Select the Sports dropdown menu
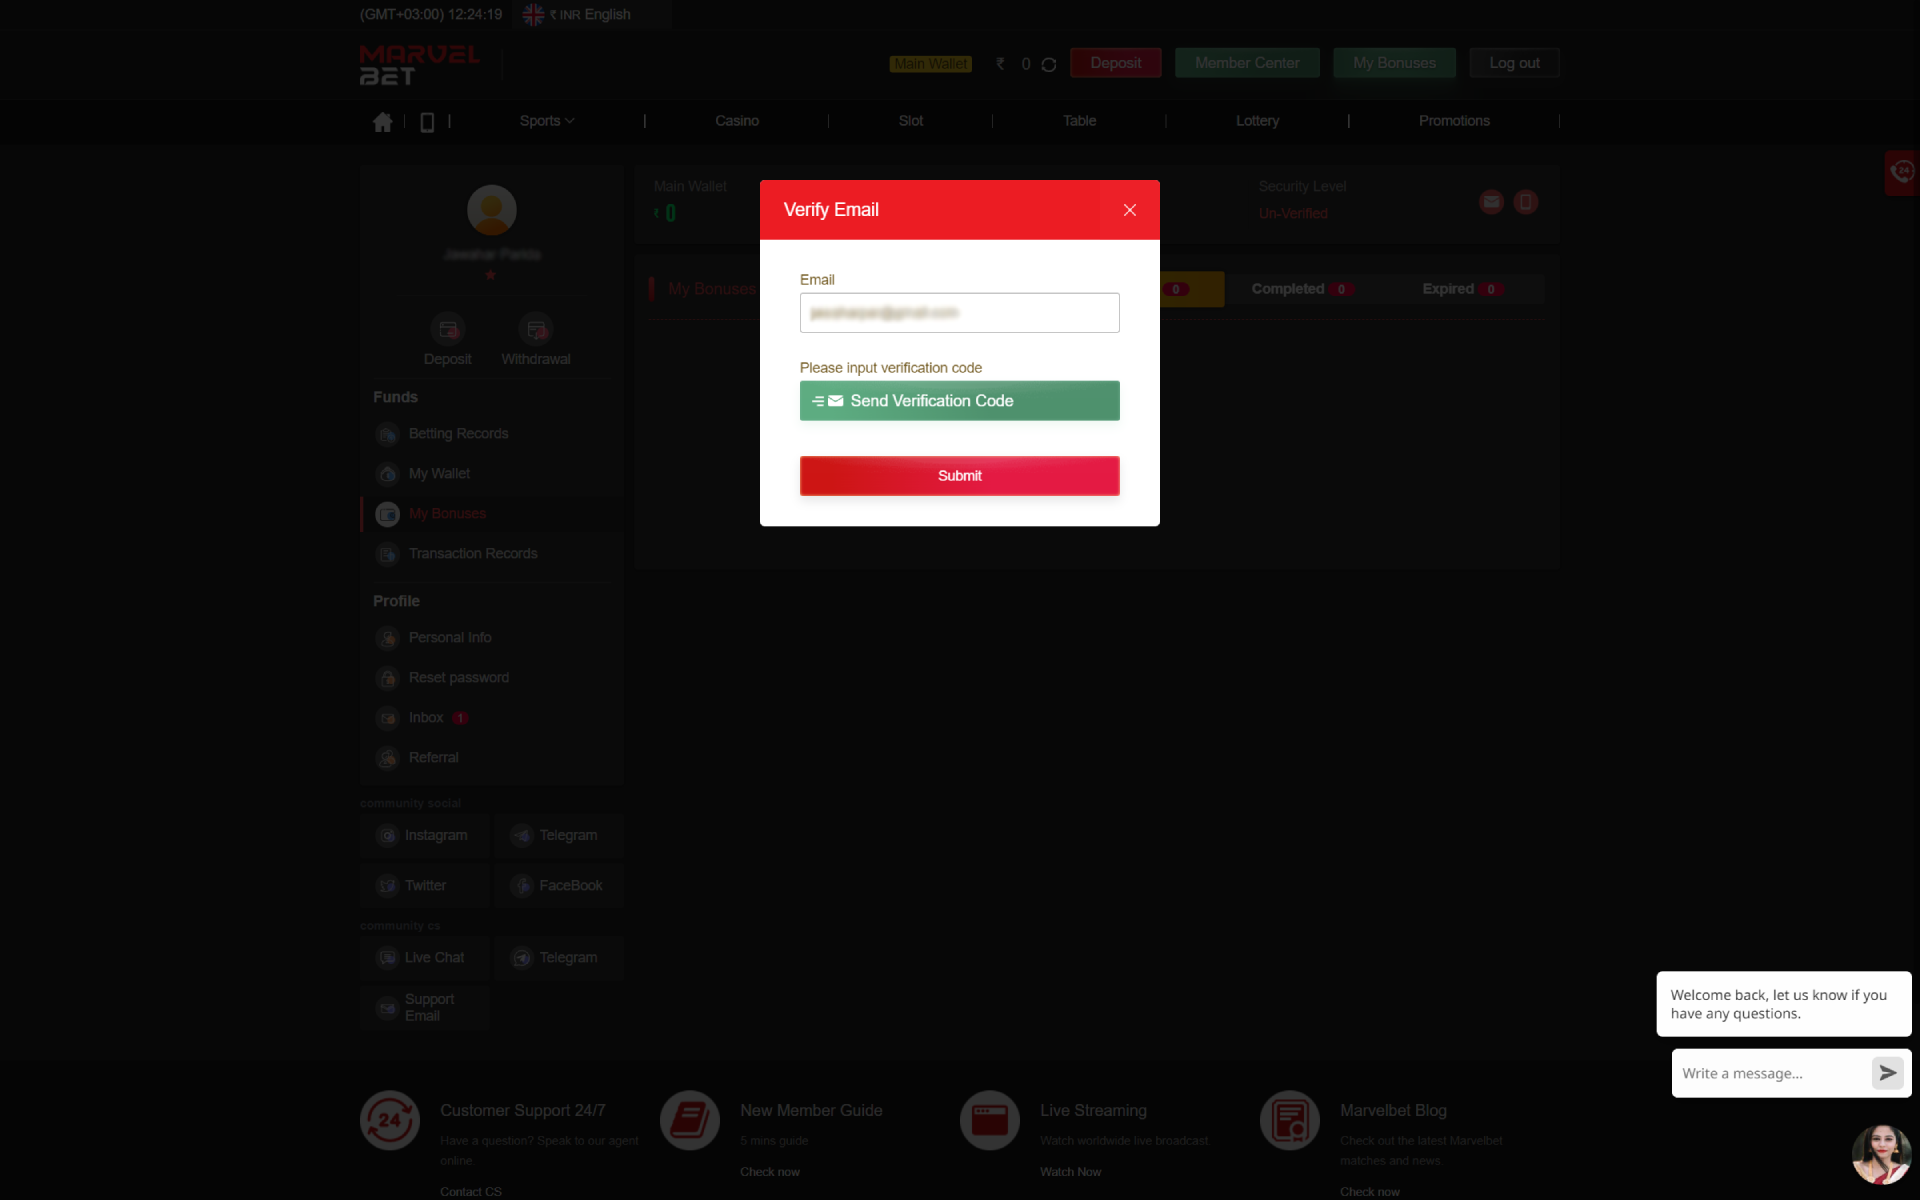1920x1200 pixels. pos(546,120)
